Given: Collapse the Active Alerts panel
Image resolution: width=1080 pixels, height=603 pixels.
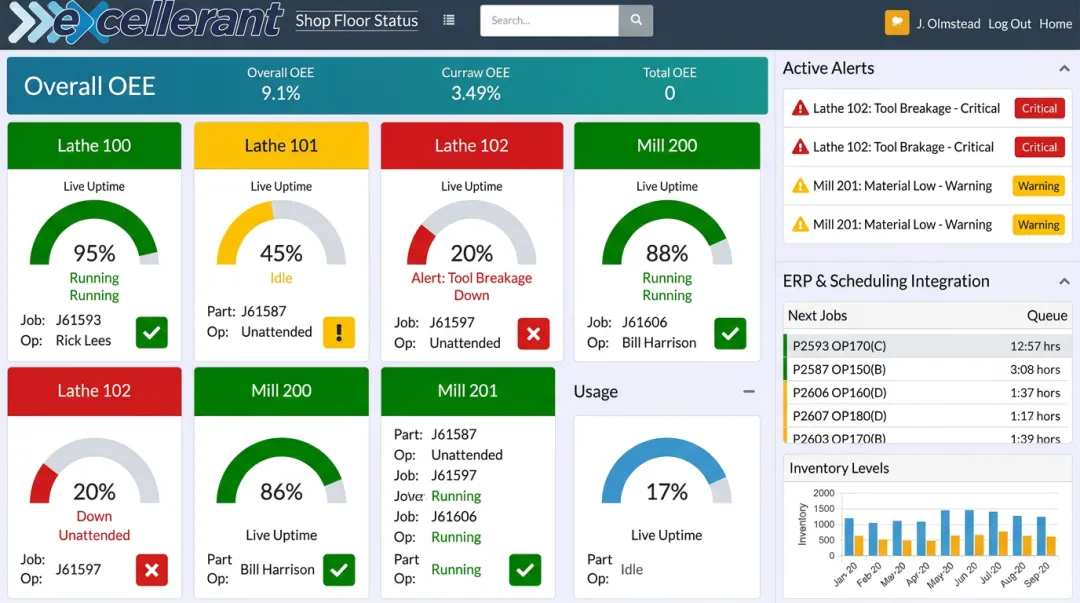Looking at the screenshot, I should point(1063,68).
